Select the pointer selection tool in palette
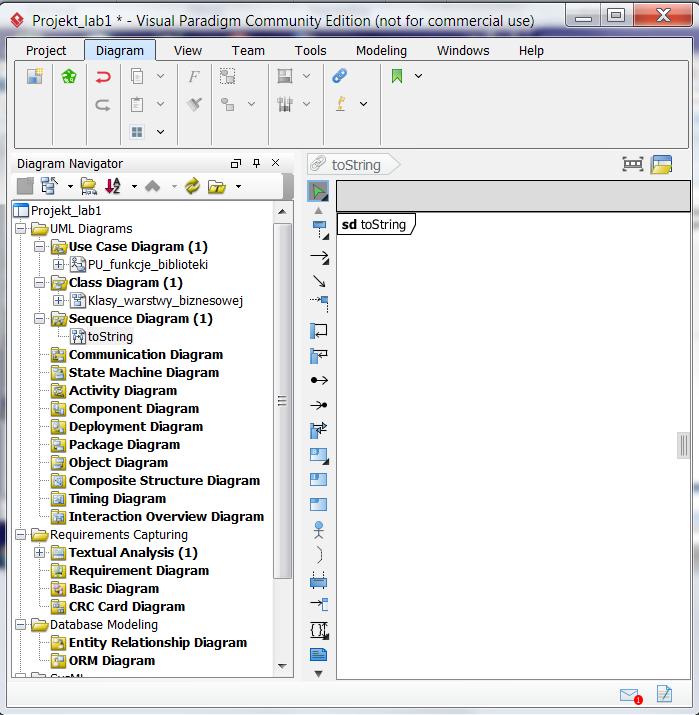The height and width of the screenshot is (715, 699). pyautogui.click(x=318, y=191)
